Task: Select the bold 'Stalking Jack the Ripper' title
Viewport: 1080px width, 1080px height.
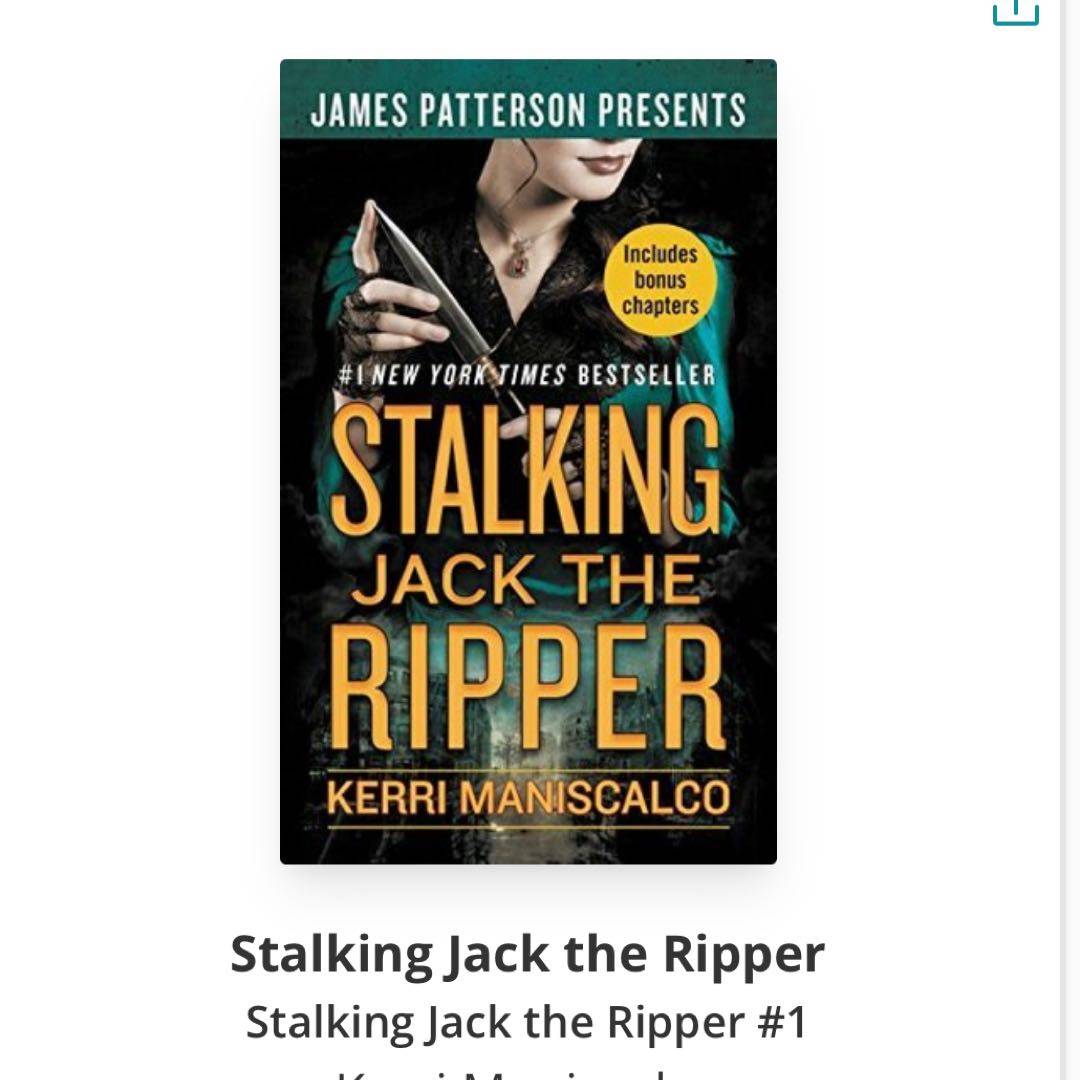Action: click(528, 954)
